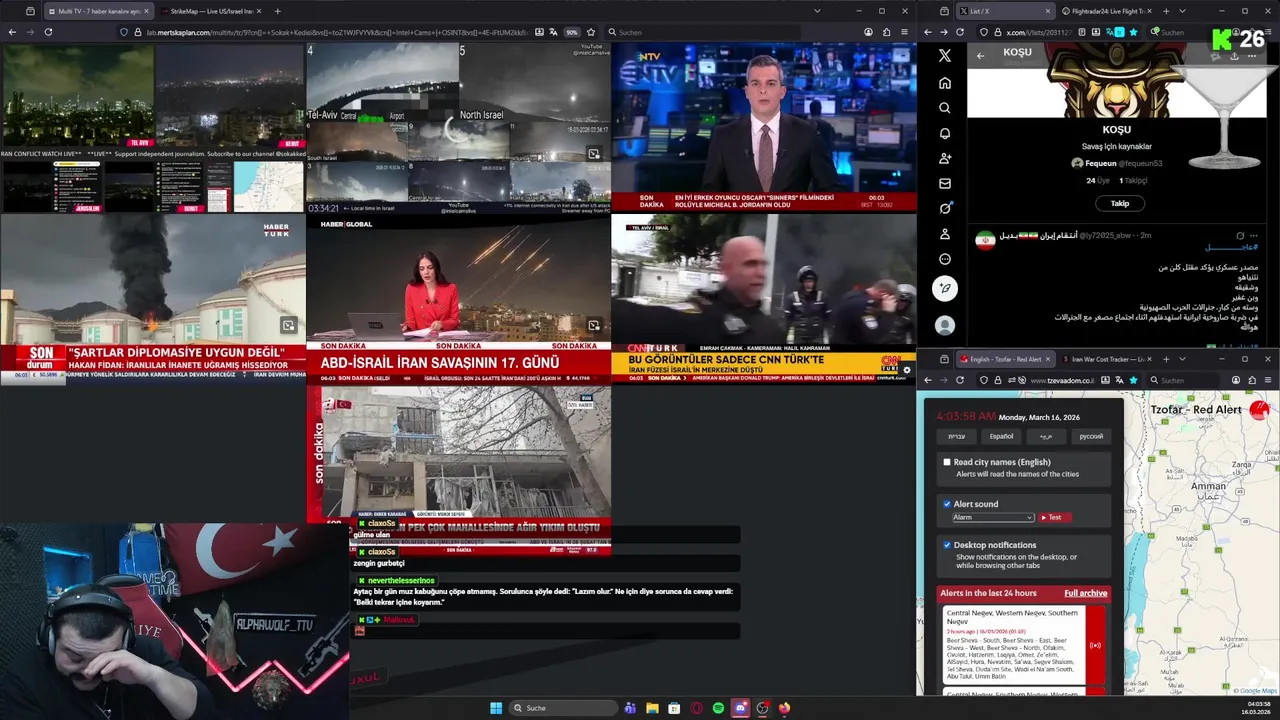This screenshot has height=720, width=1280.
Task: Expand tab list in Multi TV window
Action: 817,11
